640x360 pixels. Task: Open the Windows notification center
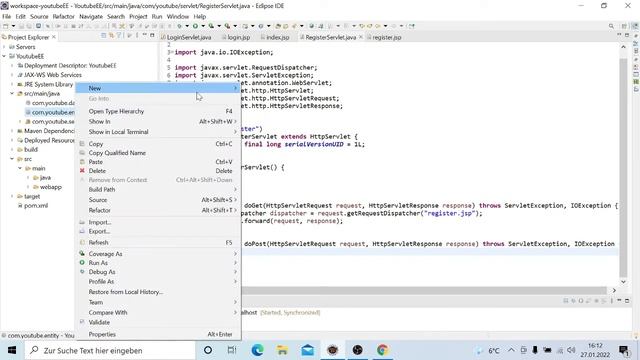(x=624, y=350)
